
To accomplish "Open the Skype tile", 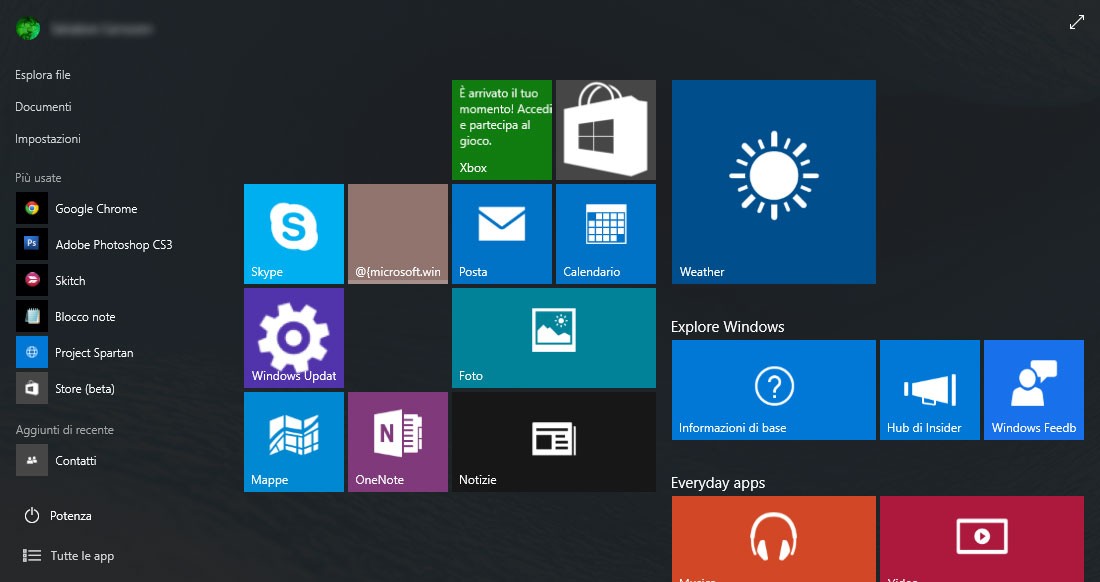I will coord(294,234).
